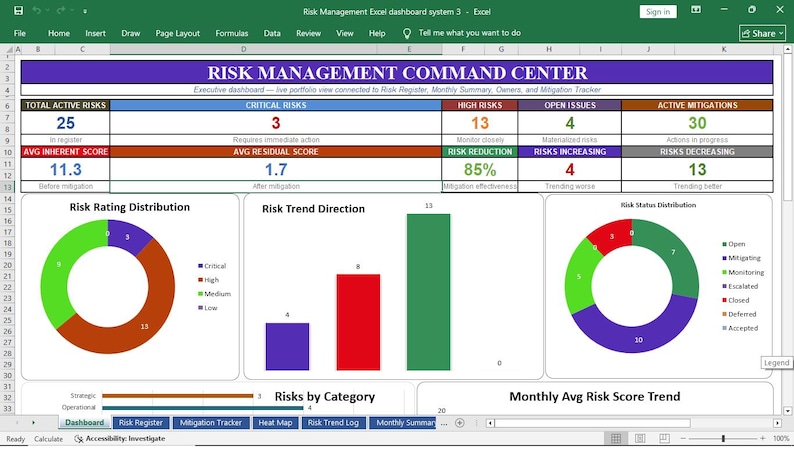794x474 pixels.
Task: Click the Redo arrow icon
Action: [x=61, y=11]
